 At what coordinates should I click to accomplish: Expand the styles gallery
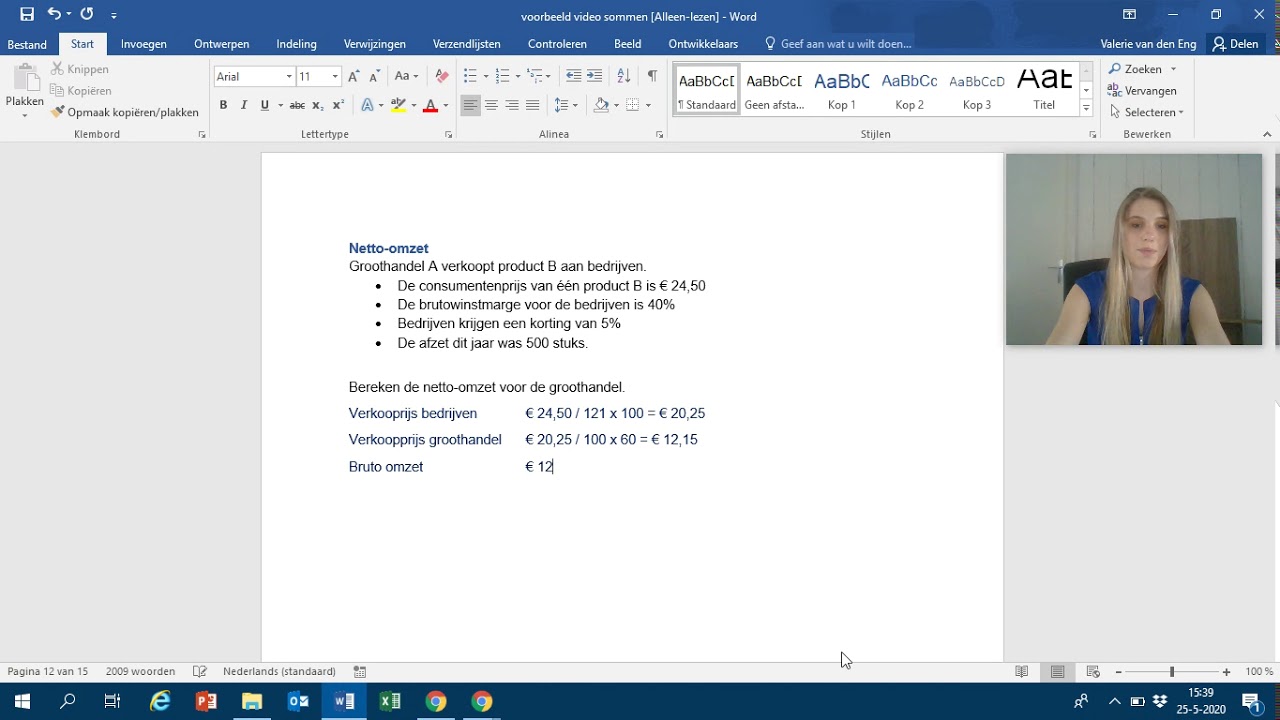(x=1086, y=108)
